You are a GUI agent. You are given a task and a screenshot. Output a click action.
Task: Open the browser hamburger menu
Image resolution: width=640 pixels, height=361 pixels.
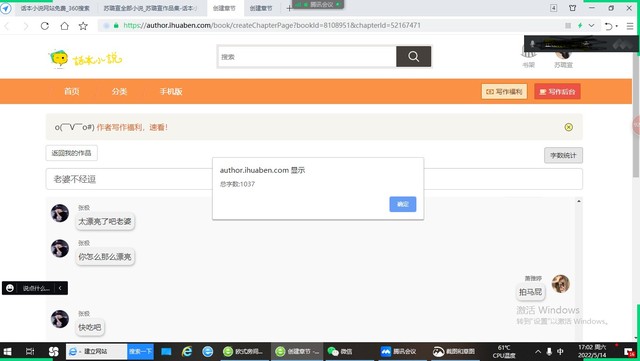(630, 26)
